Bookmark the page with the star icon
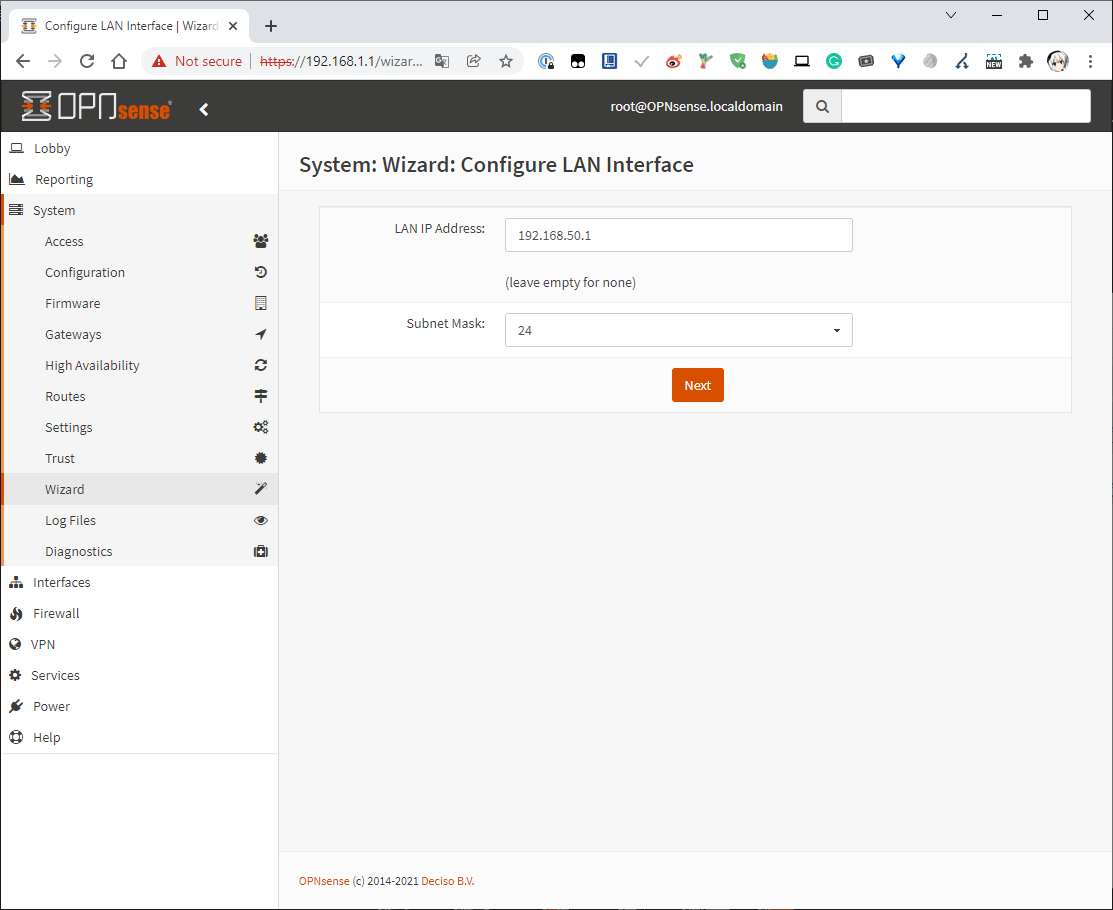This screenshot has width=1113, height=910. point(506,61)
